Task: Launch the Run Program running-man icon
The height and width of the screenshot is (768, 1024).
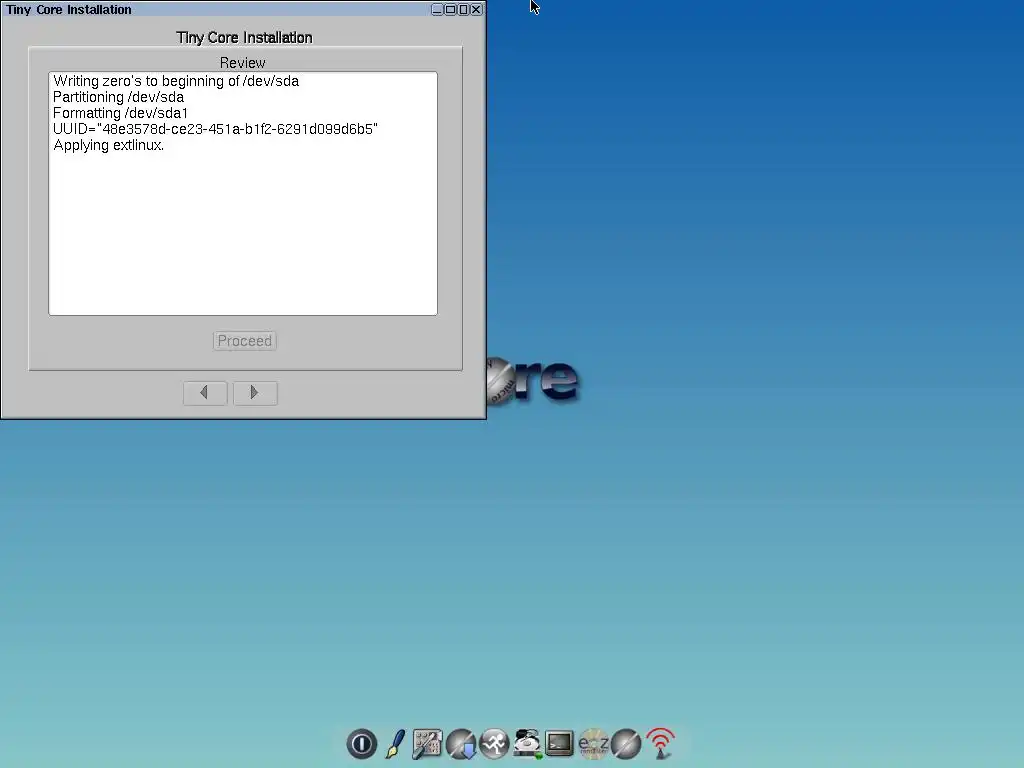Action: click(x=494, y=744)
